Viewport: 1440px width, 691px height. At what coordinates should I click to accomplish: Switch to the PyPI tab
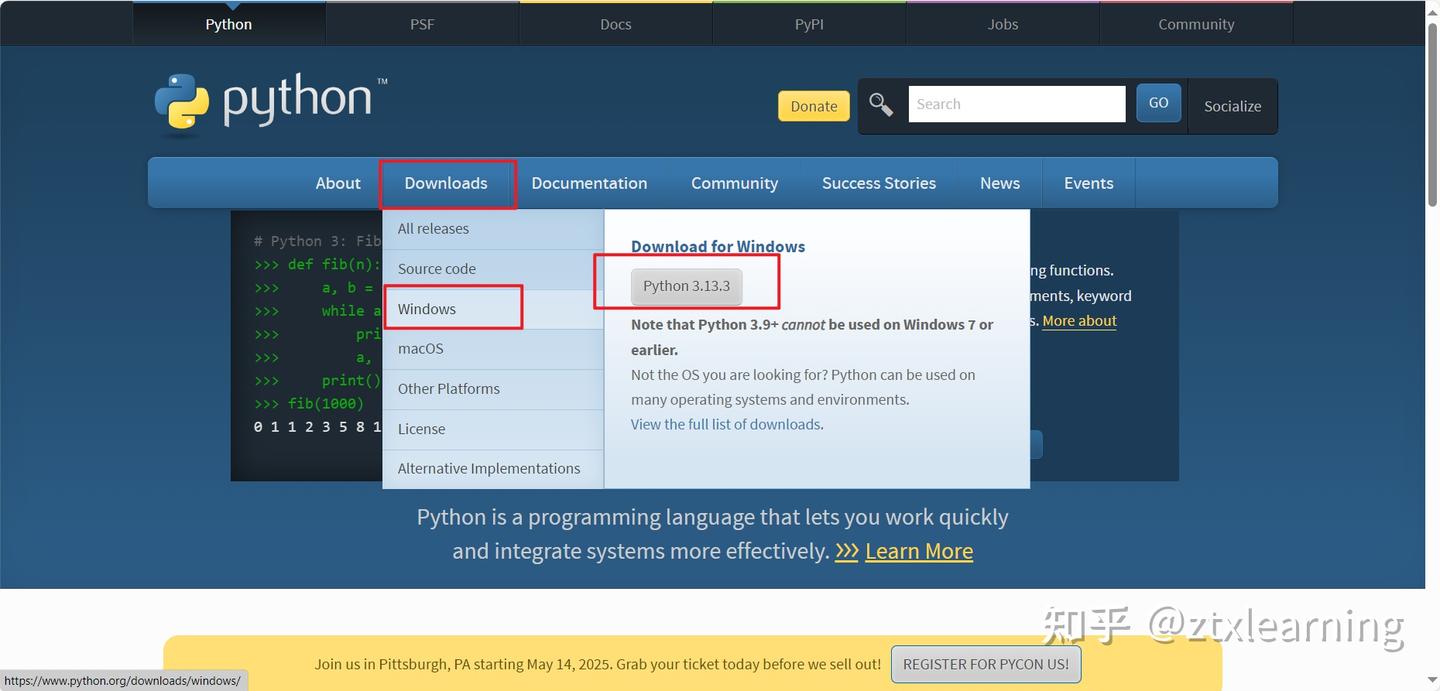[x=808, y=23]
